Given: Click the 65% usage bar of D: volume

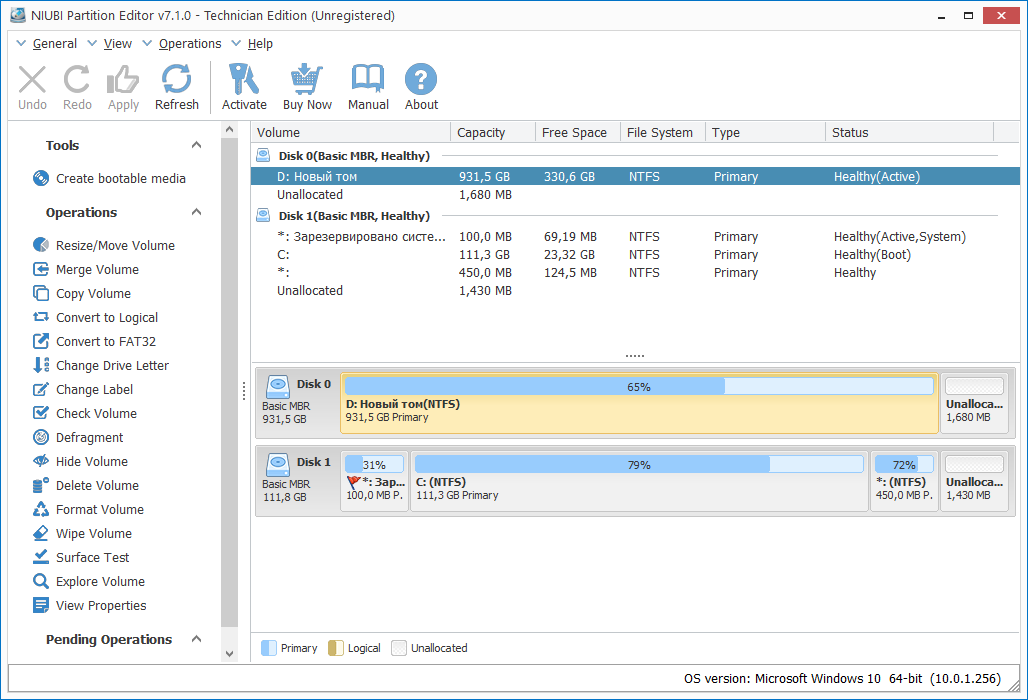Looking at the screenshot, I should tap(638, 385).
